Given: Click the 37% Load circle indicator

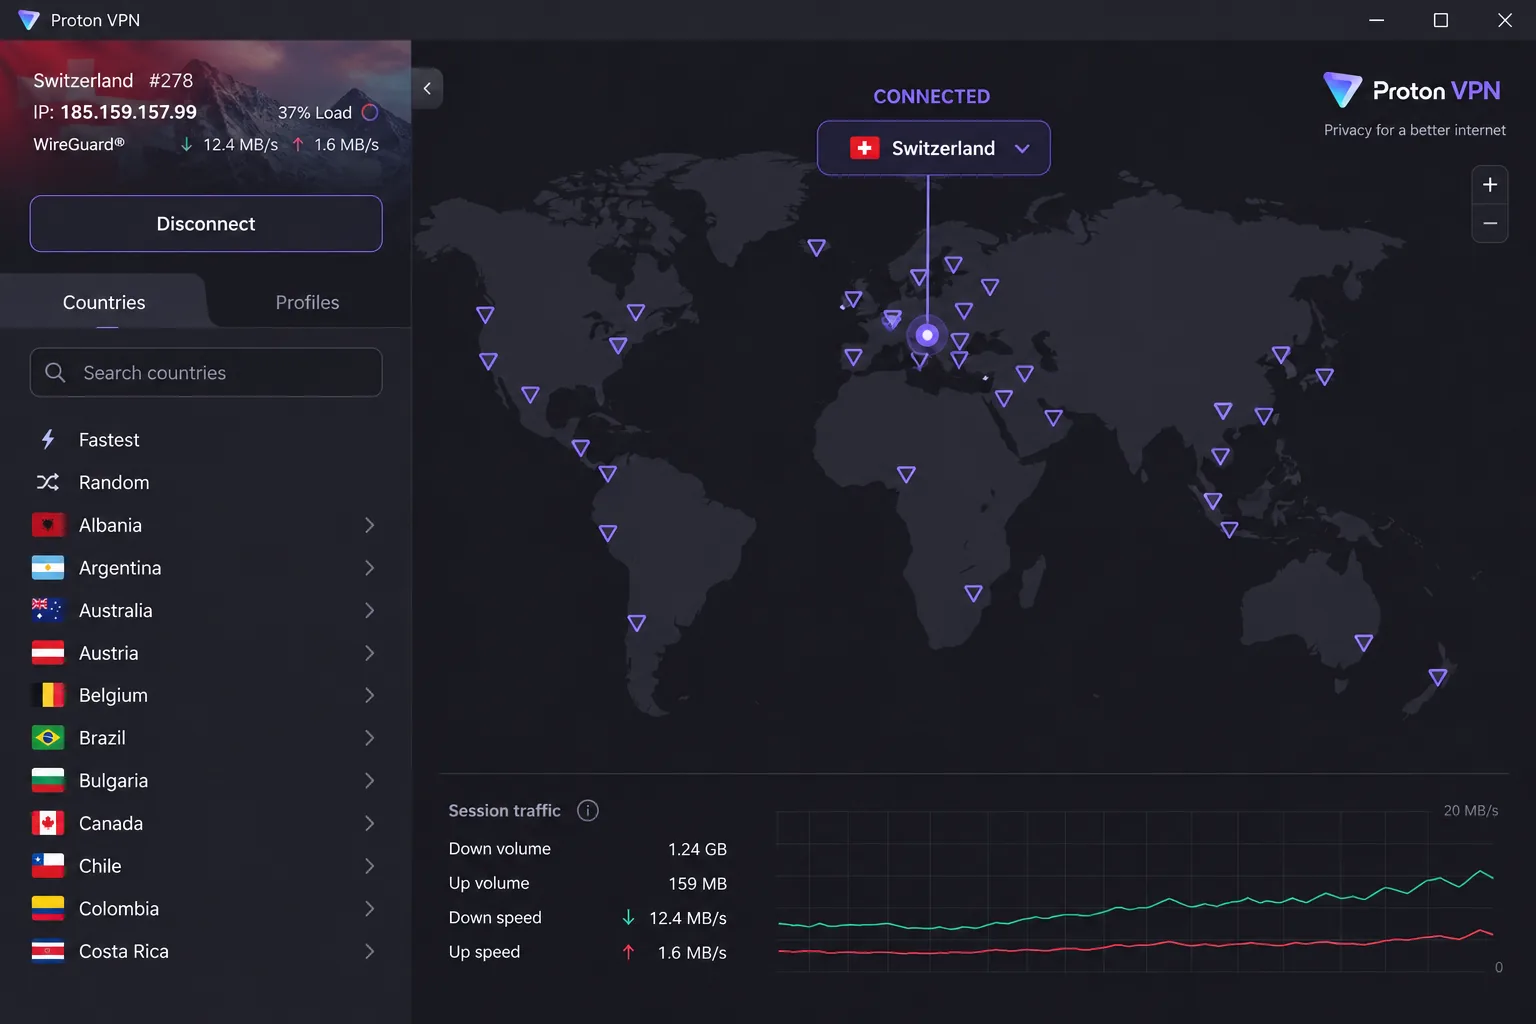Looking at the screenshot, I should [x=370, y=112].
